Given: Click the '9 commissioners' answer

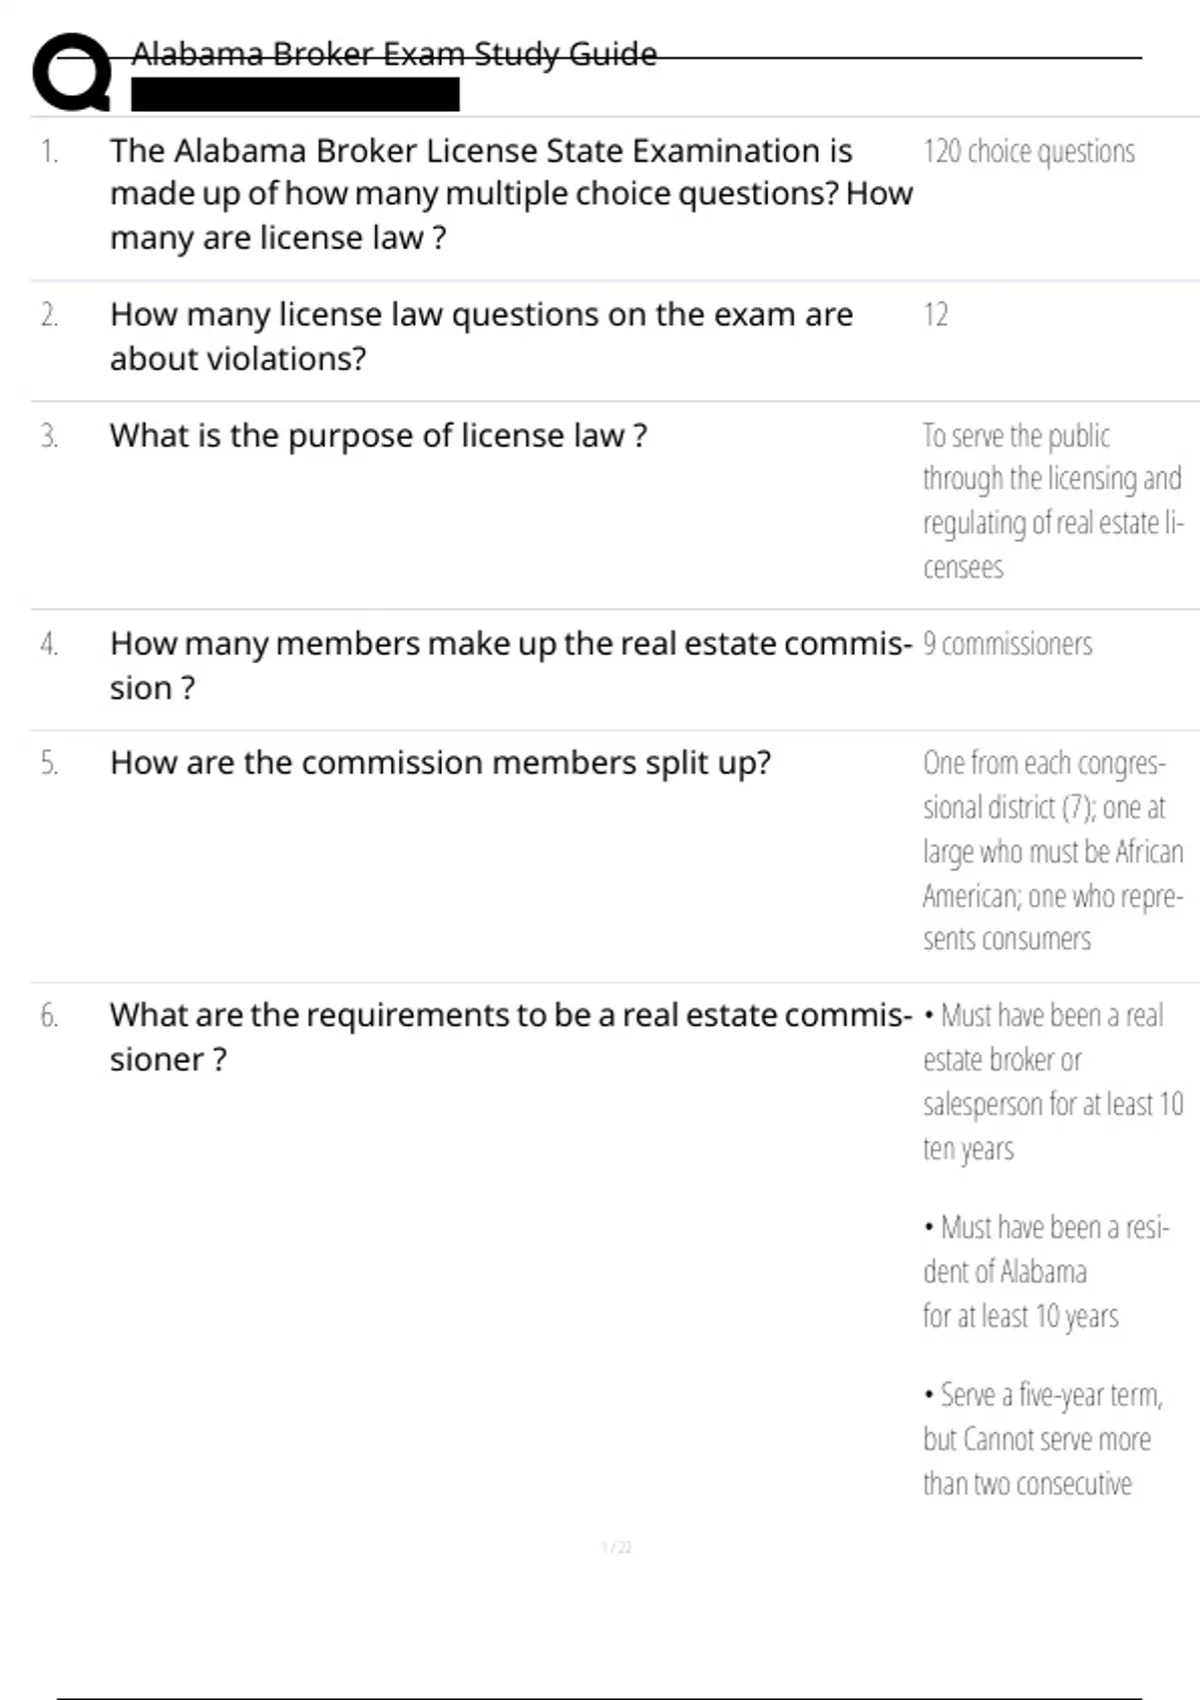Looking at the screenshot, I should [1007, 644].
